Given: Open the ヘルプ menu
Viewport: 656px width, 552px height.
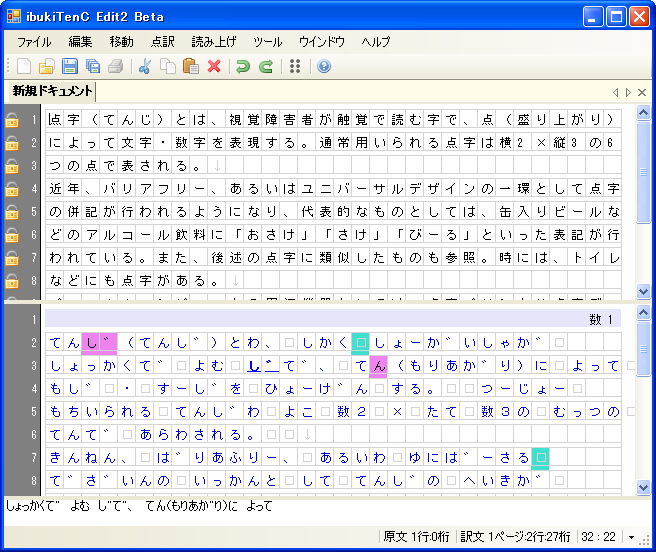Looking at the screenshot, I should 376,42.
